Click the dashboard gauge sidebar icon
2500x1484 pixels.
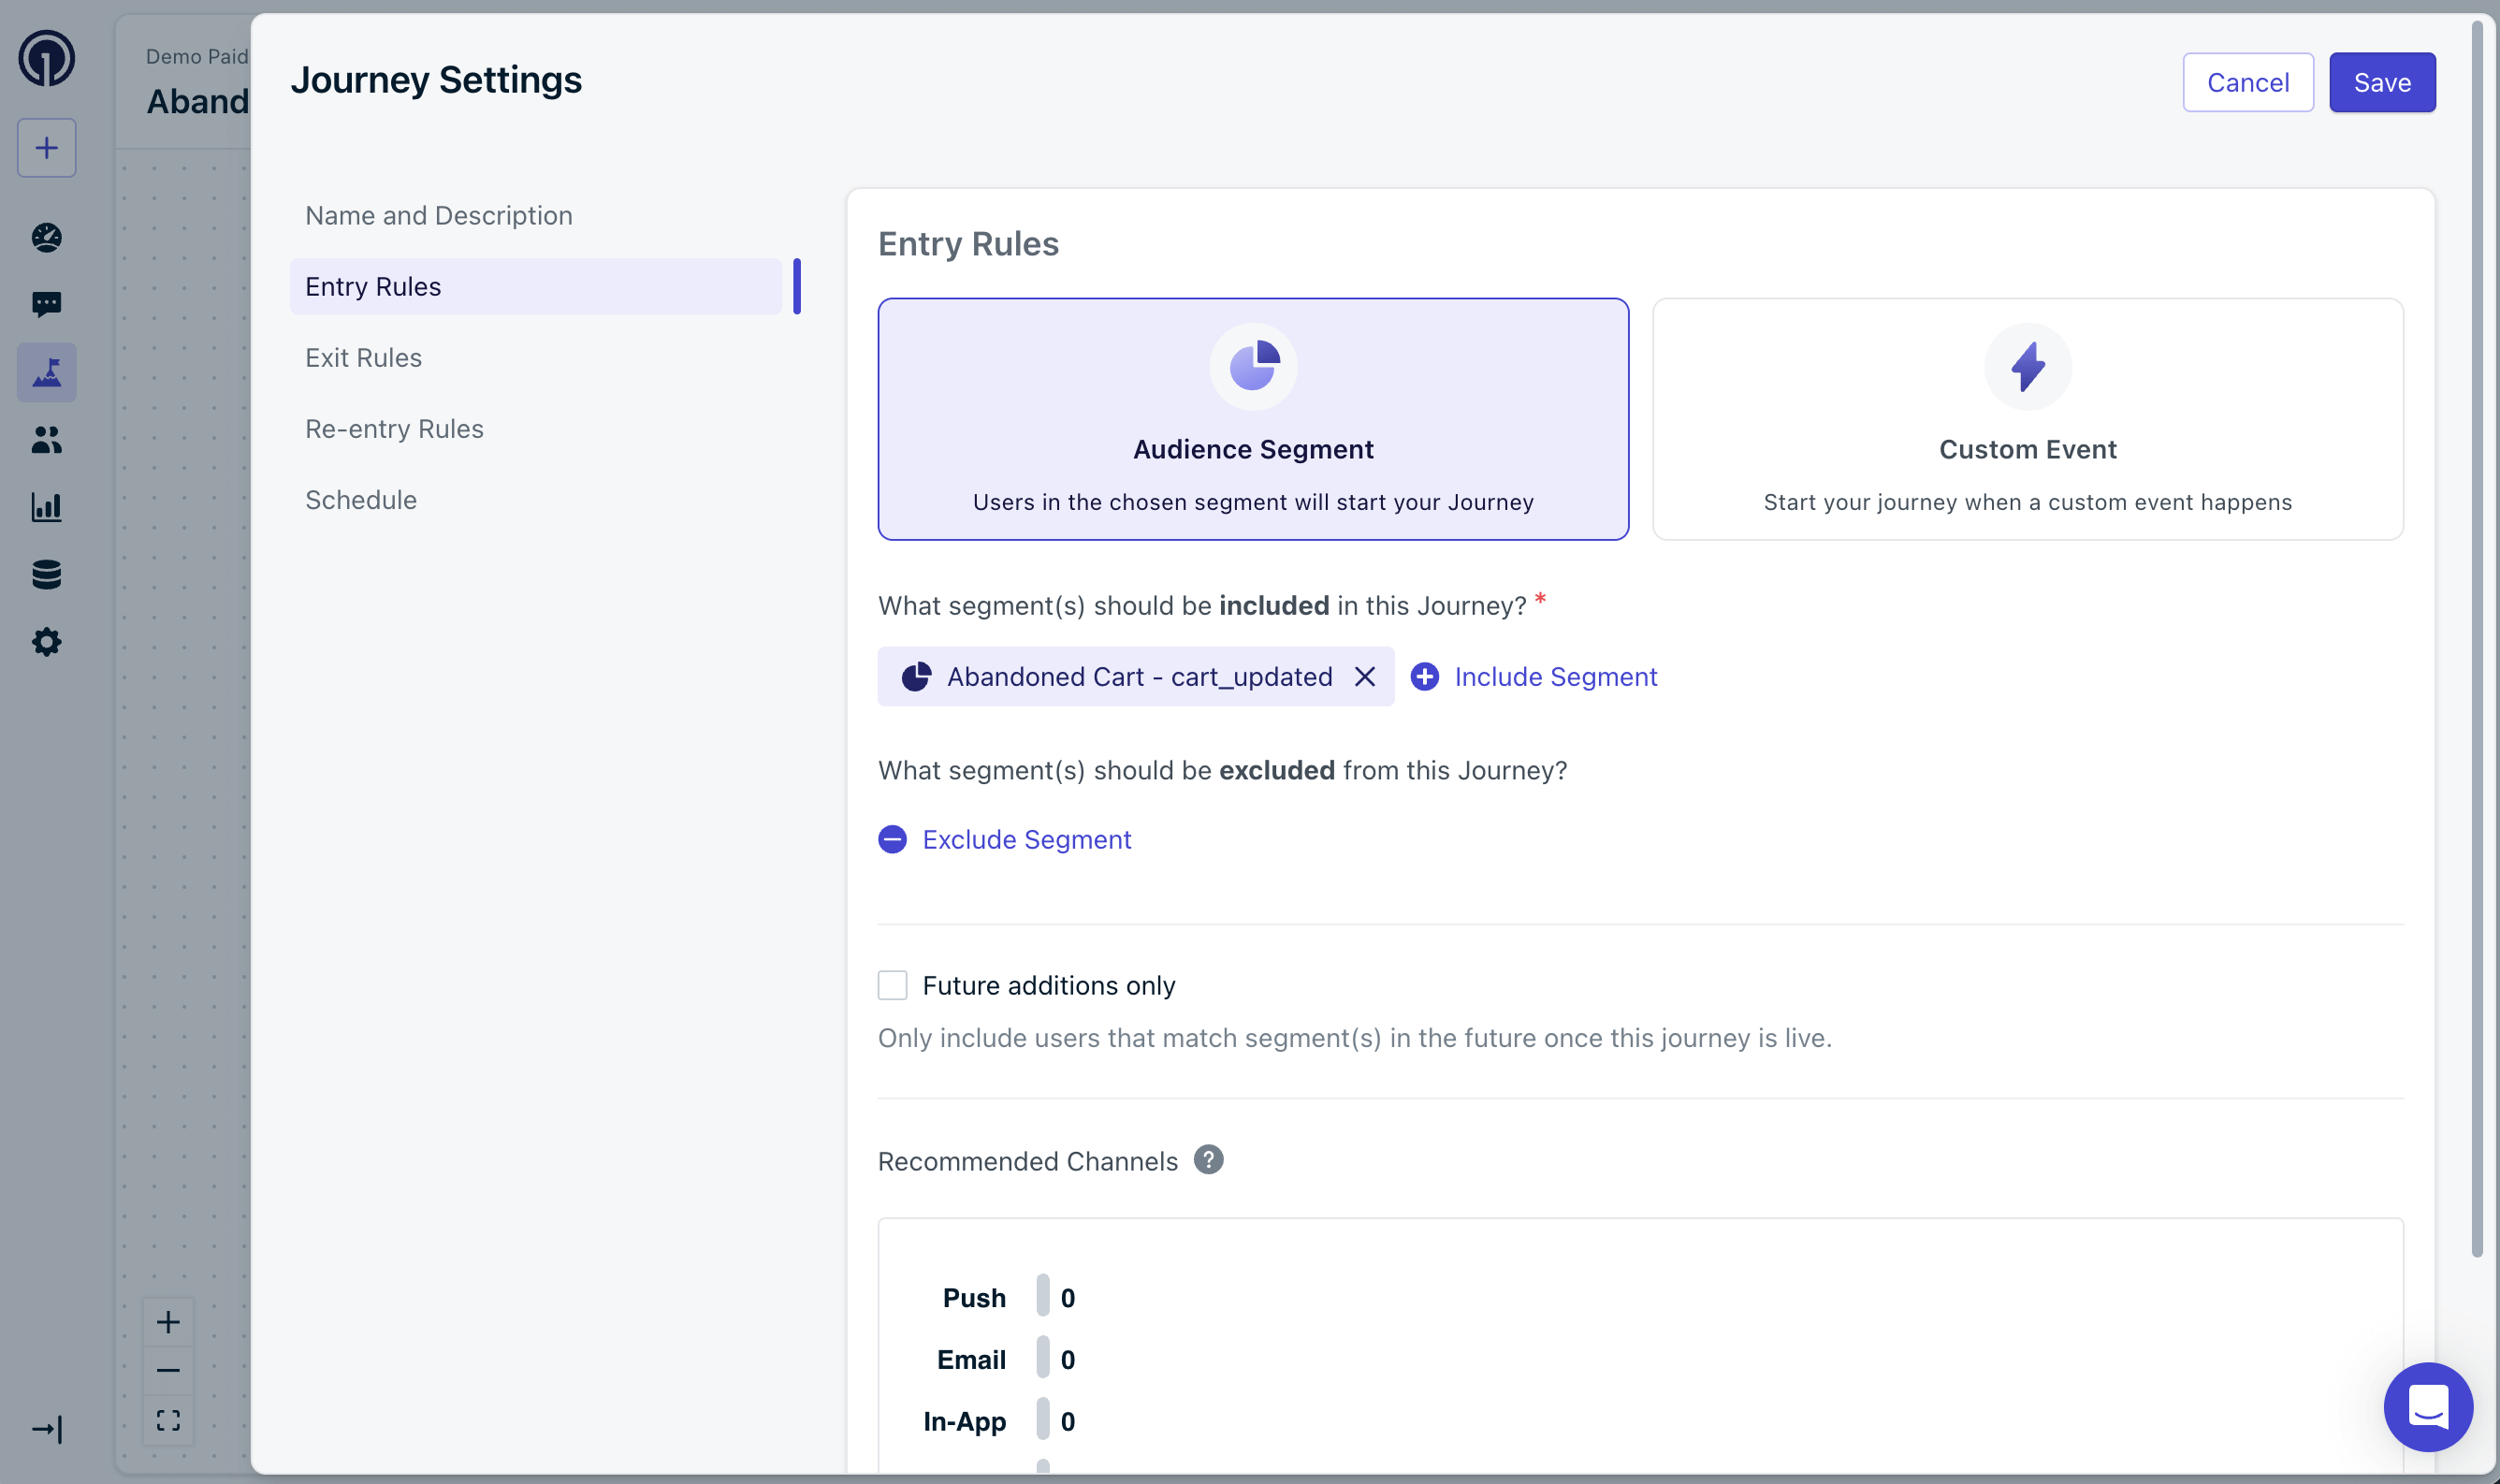pyautogui.click(x=46, y=237)
